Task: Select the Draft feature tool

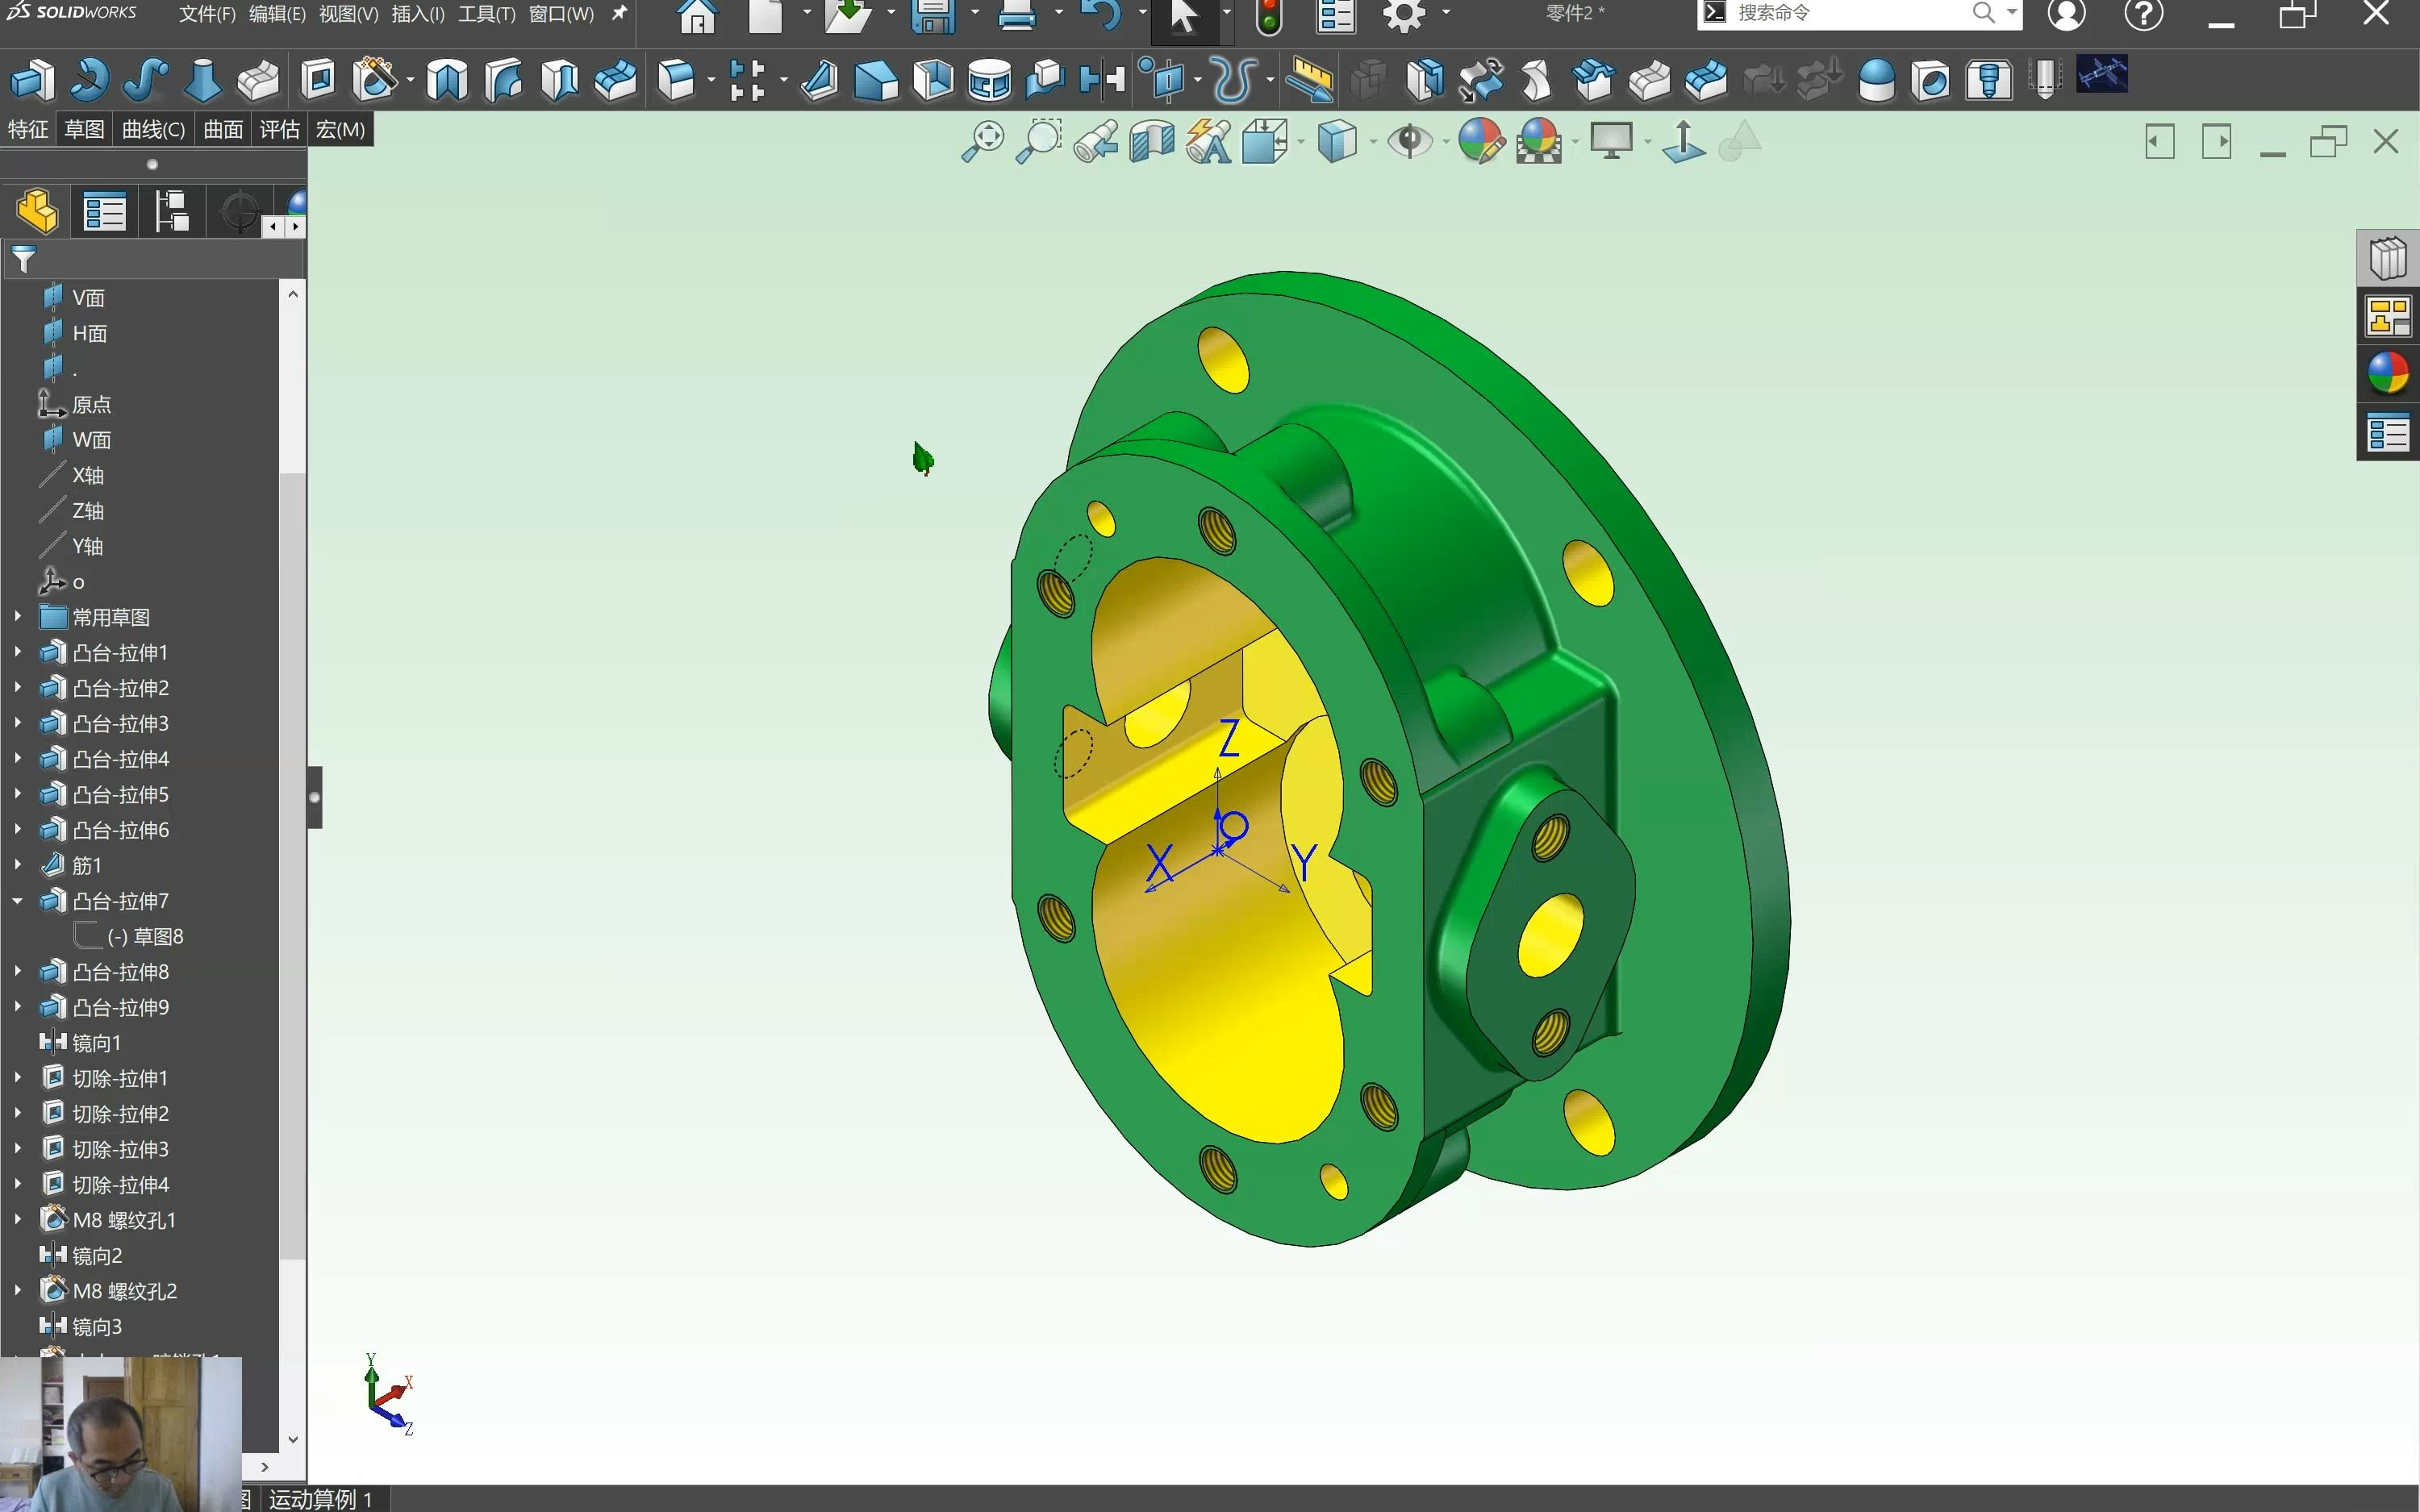Action: click(876, 80)
